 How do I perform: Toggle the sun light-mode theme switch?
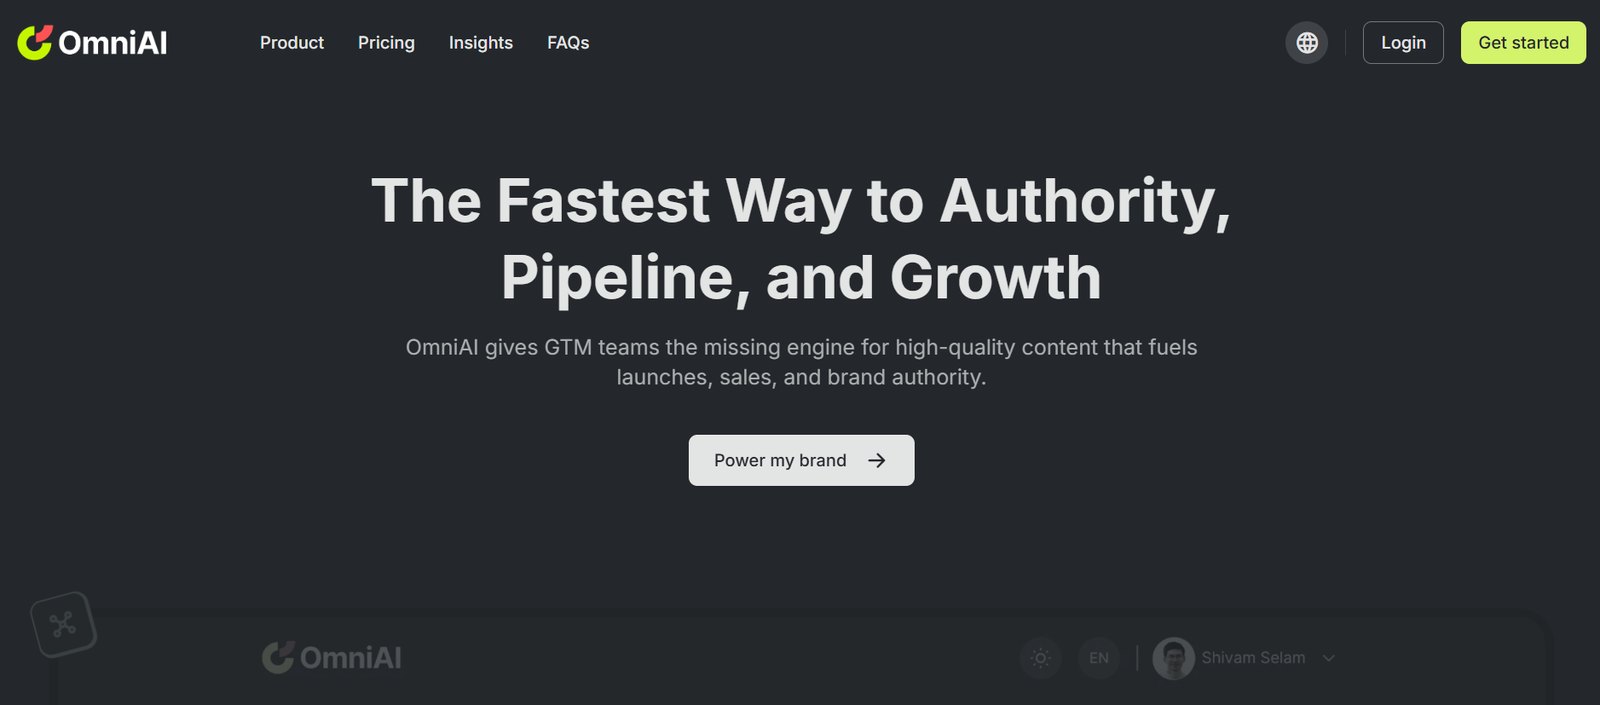[1040, 658]
